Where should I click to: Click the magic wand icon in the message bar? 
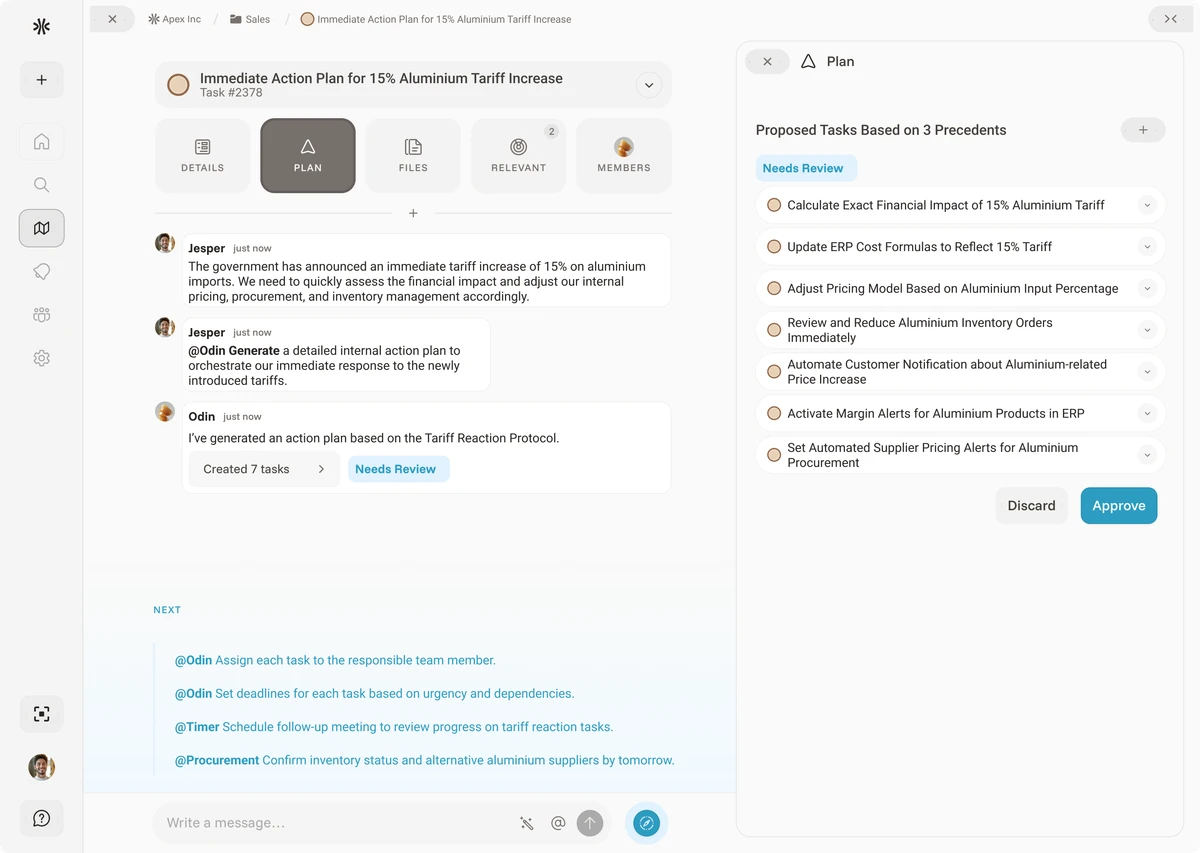(526, 822)
